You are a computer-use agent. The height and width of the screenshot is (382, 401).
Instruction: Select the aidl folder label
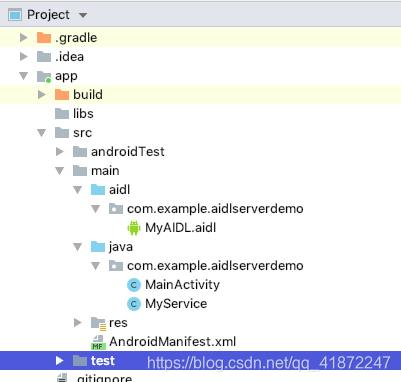click(x=120, y=190)
